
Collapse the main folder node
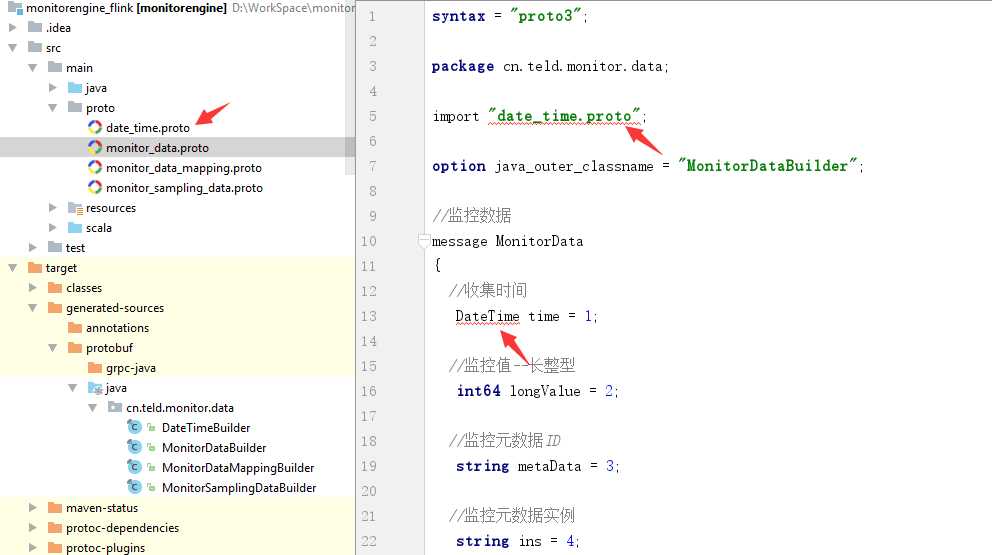pyautogui.click(x=32, y=67)
